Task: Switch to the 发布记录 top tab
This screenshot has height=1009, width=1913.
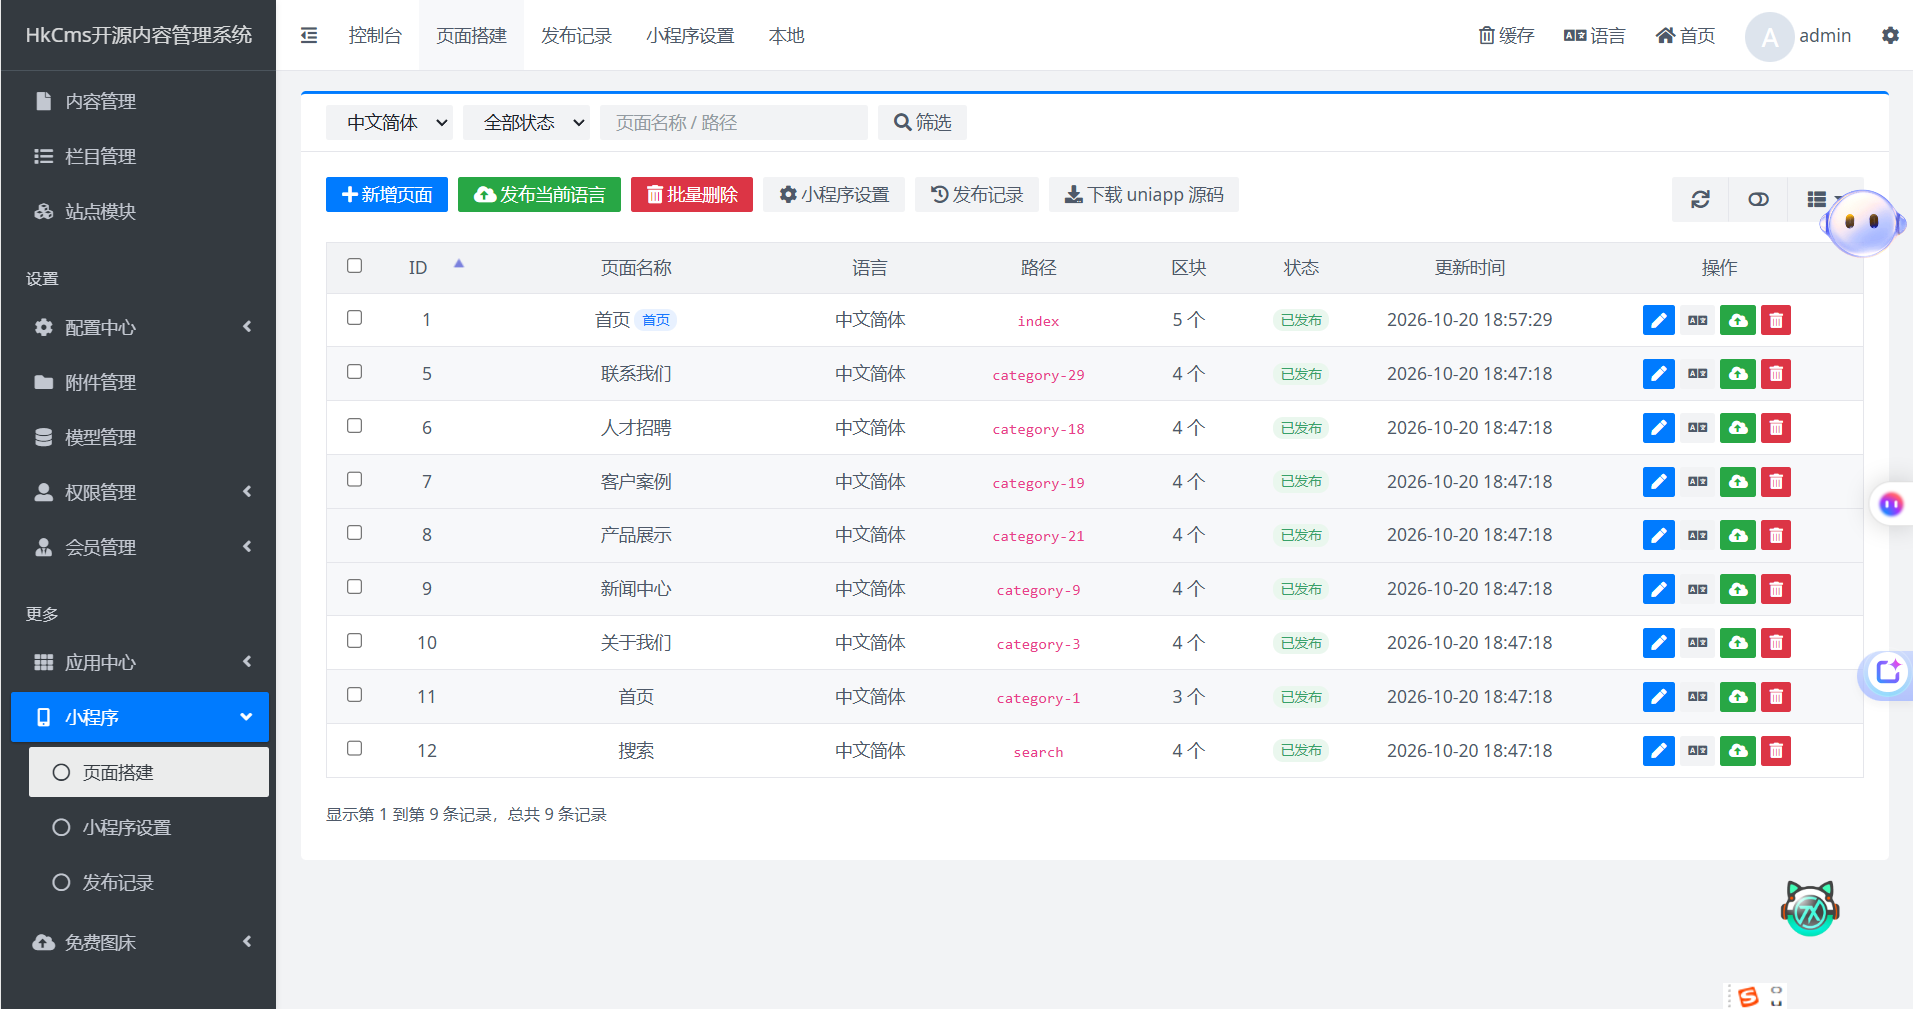Action: (x=576, y=35)
